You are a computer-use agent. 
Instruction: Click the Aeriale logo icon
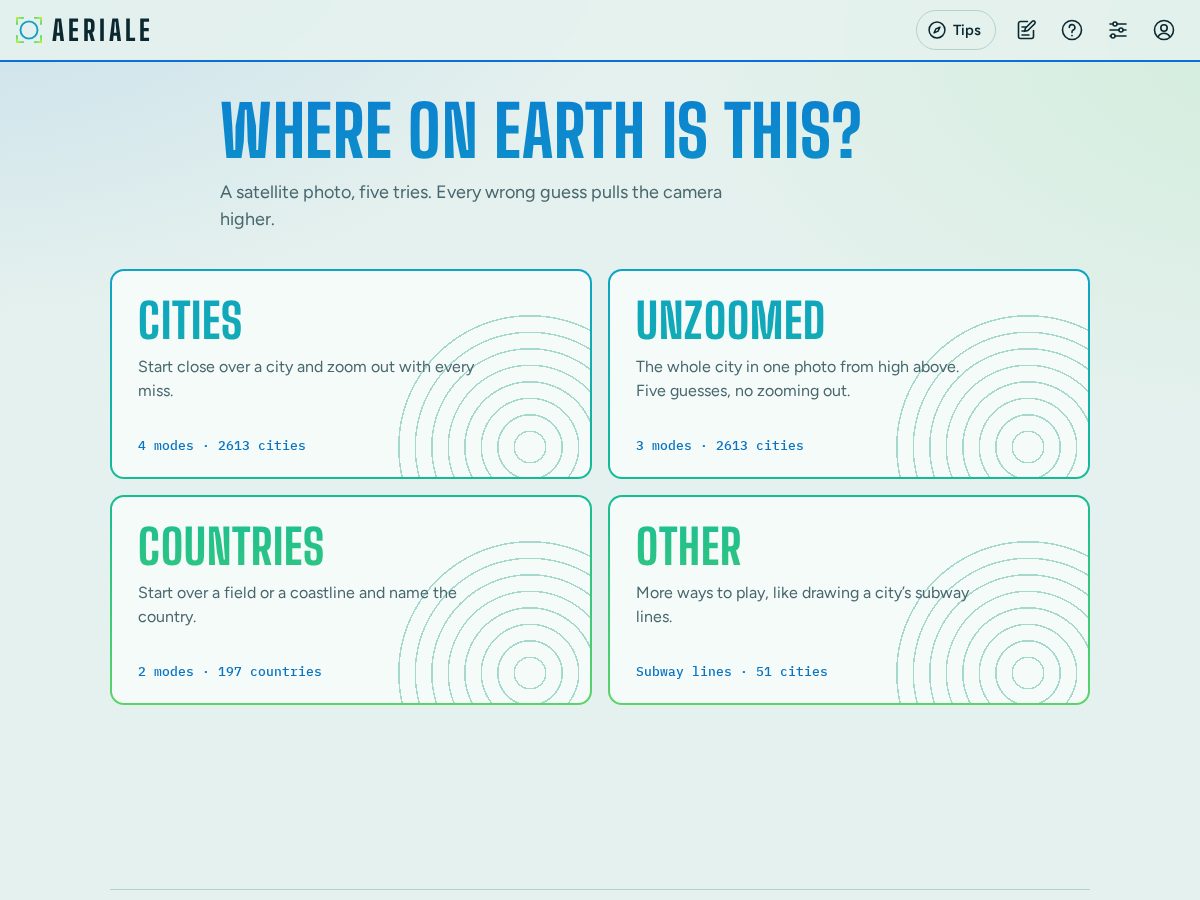[29, 30]
